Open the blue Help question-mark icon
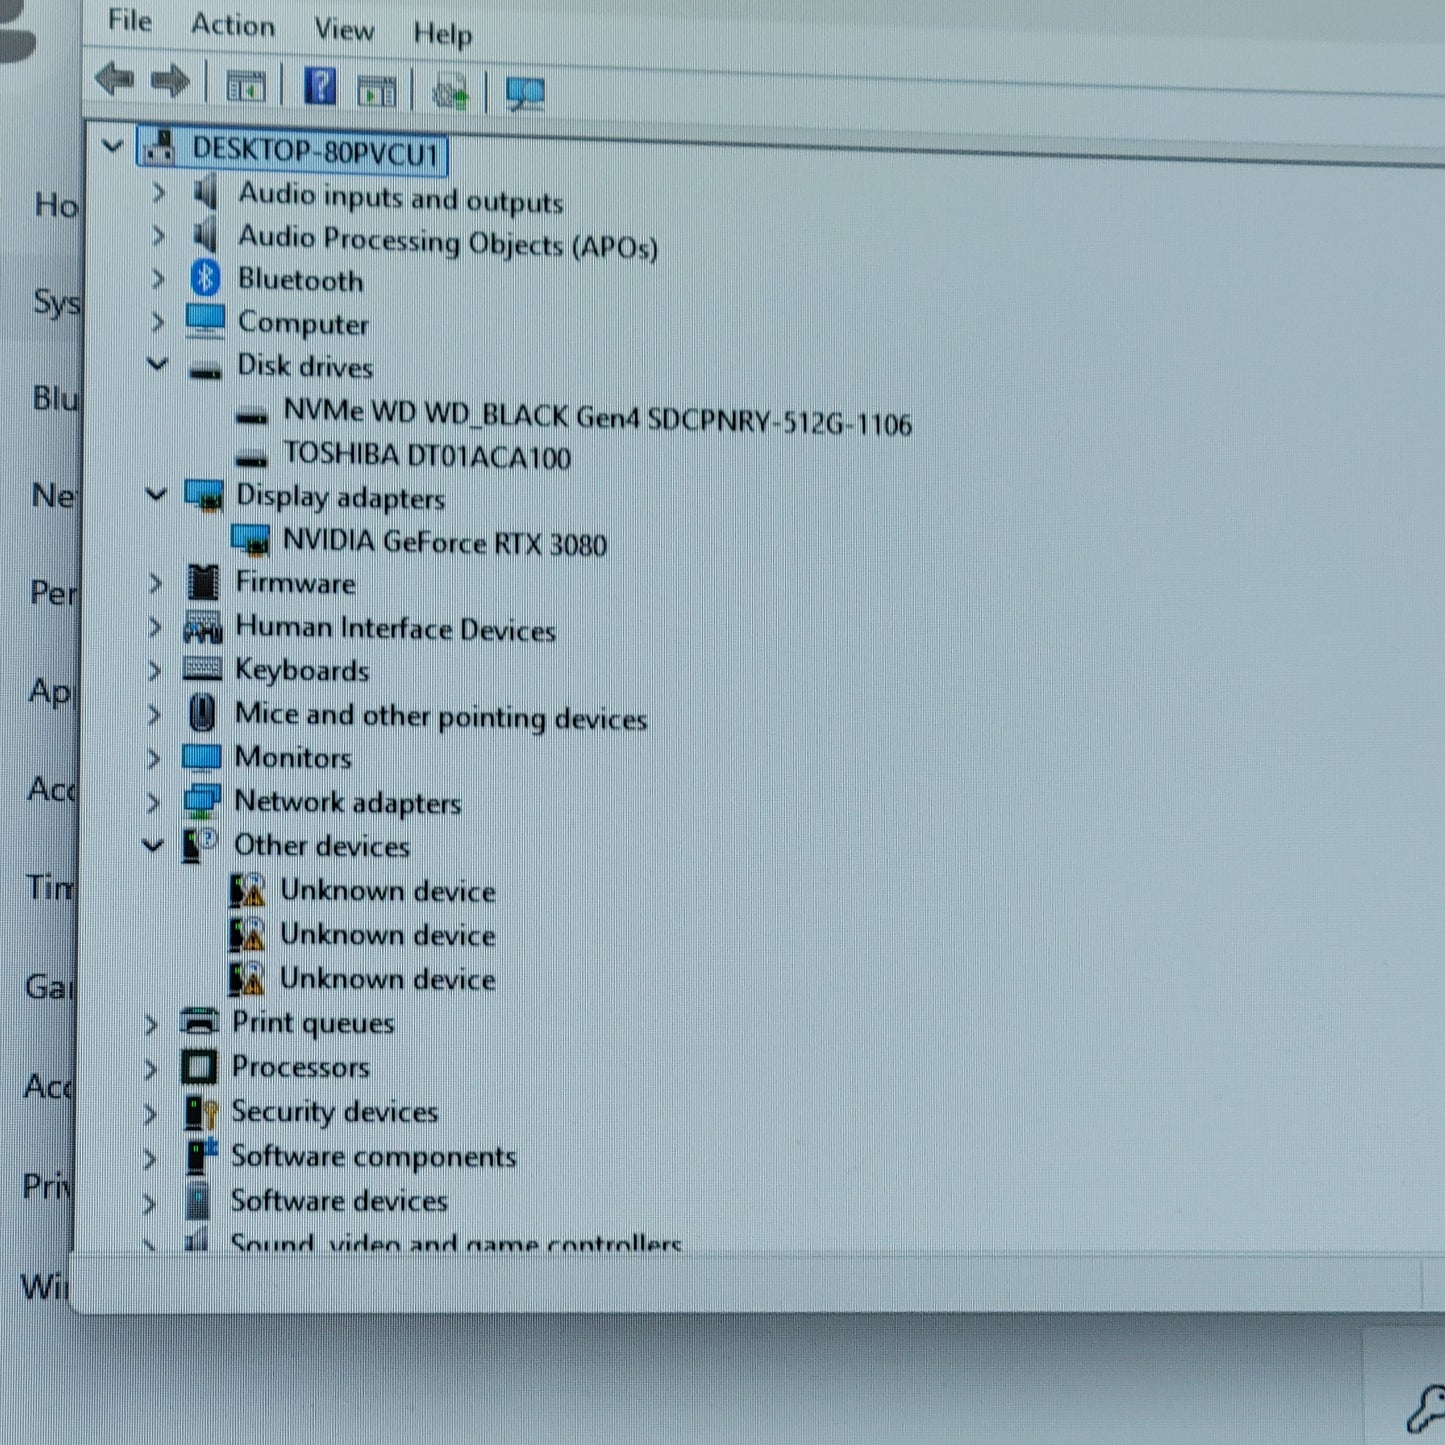1445x1445 pixels. click(320, 86)
